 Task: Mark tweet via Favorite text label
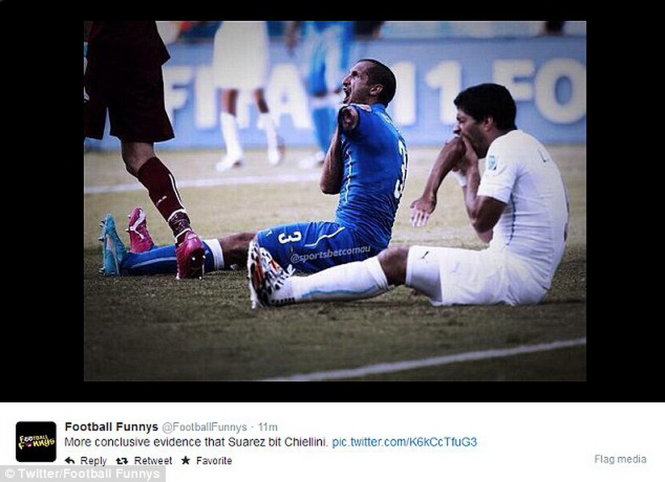(x=214, y=460)
